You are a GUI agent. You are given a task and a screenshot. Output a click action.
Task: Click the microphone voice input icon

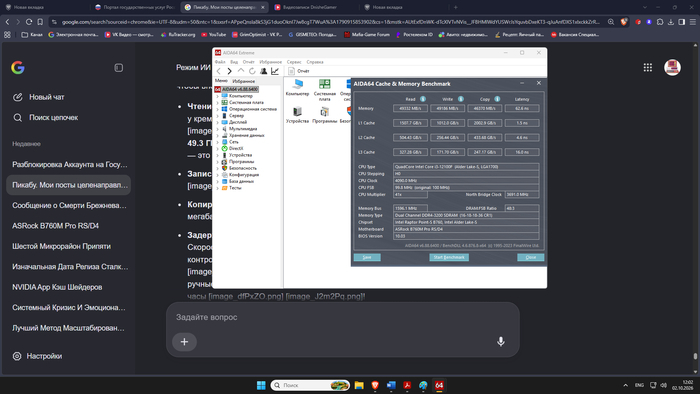click(x=501, y=342)
